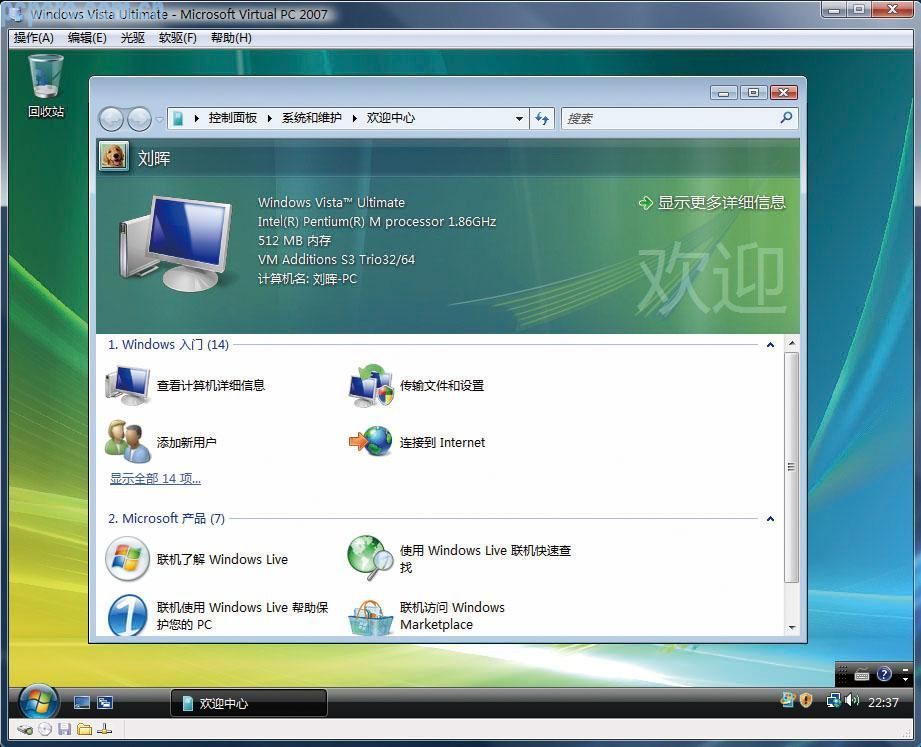Click 系统和维护 in the breadcrumb

[311, 118]
